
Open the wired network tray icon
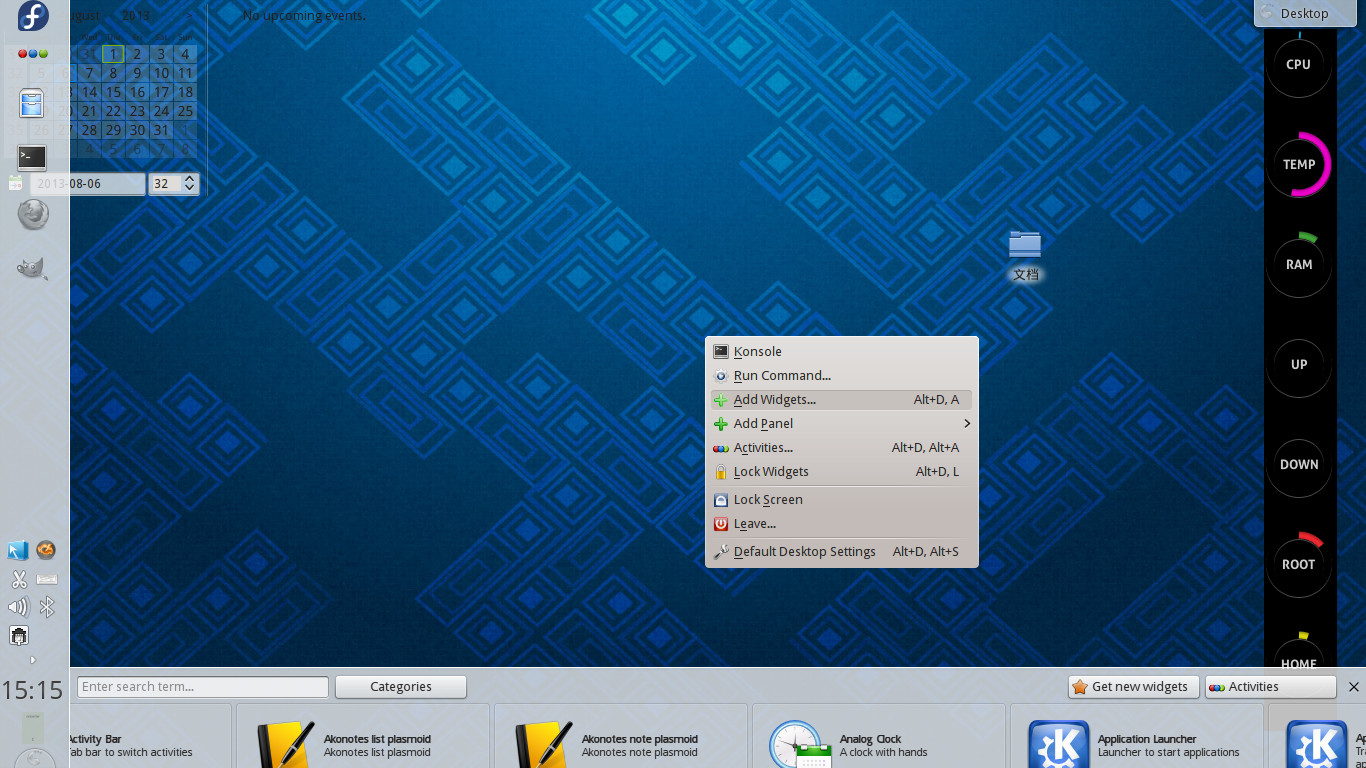pos(18,636)
